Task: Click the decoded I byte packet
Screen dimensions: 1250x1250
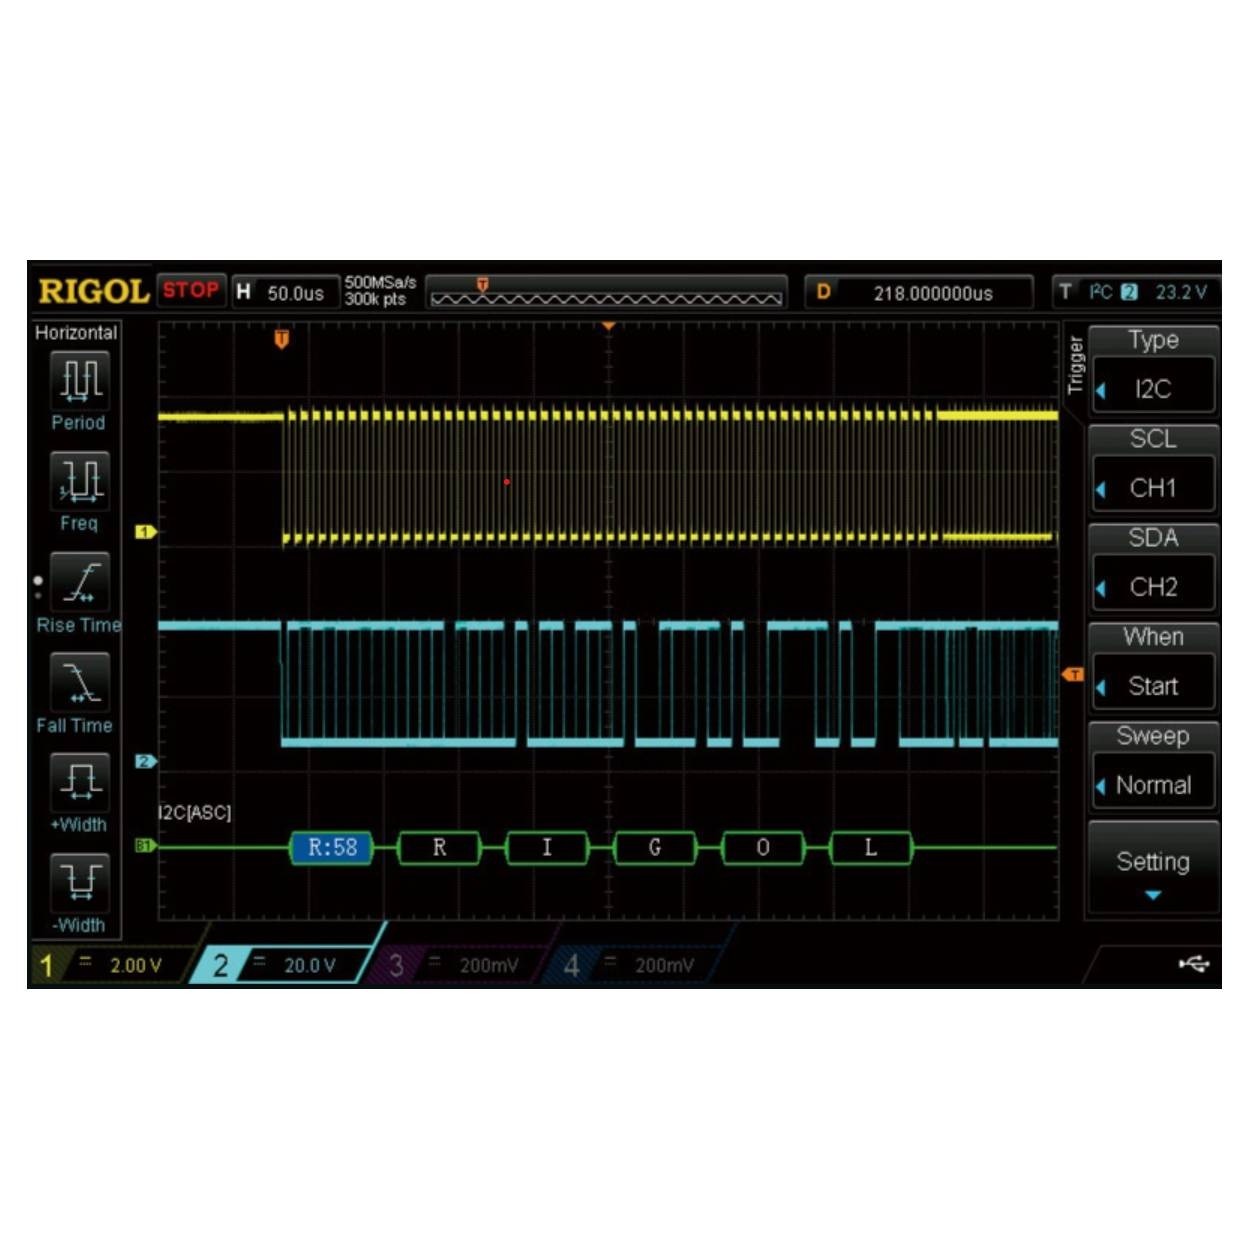Action: [547, 848]
